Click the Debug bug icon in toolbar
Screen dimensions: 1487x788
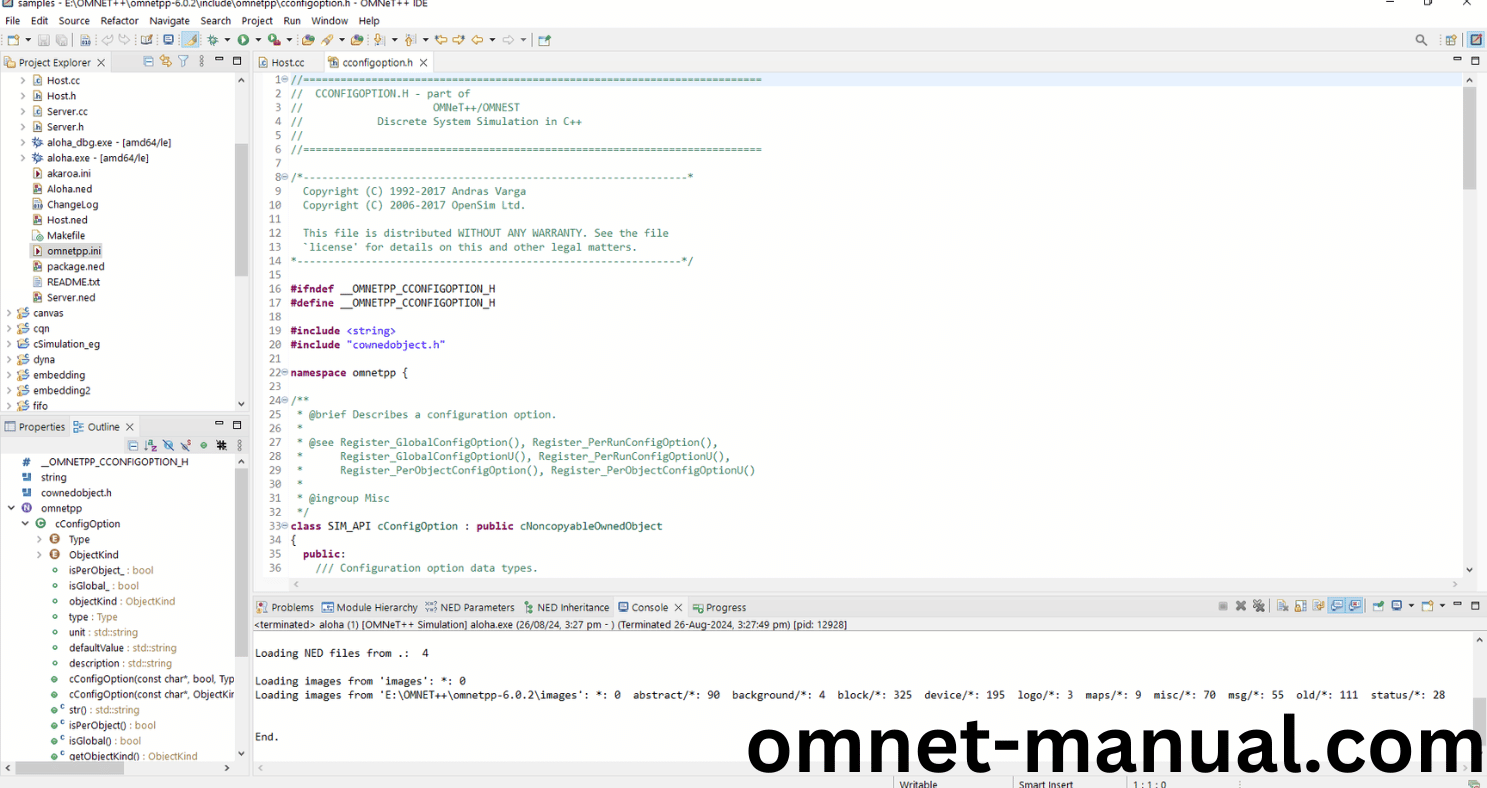pyautogui.click(x=212, y=40)
